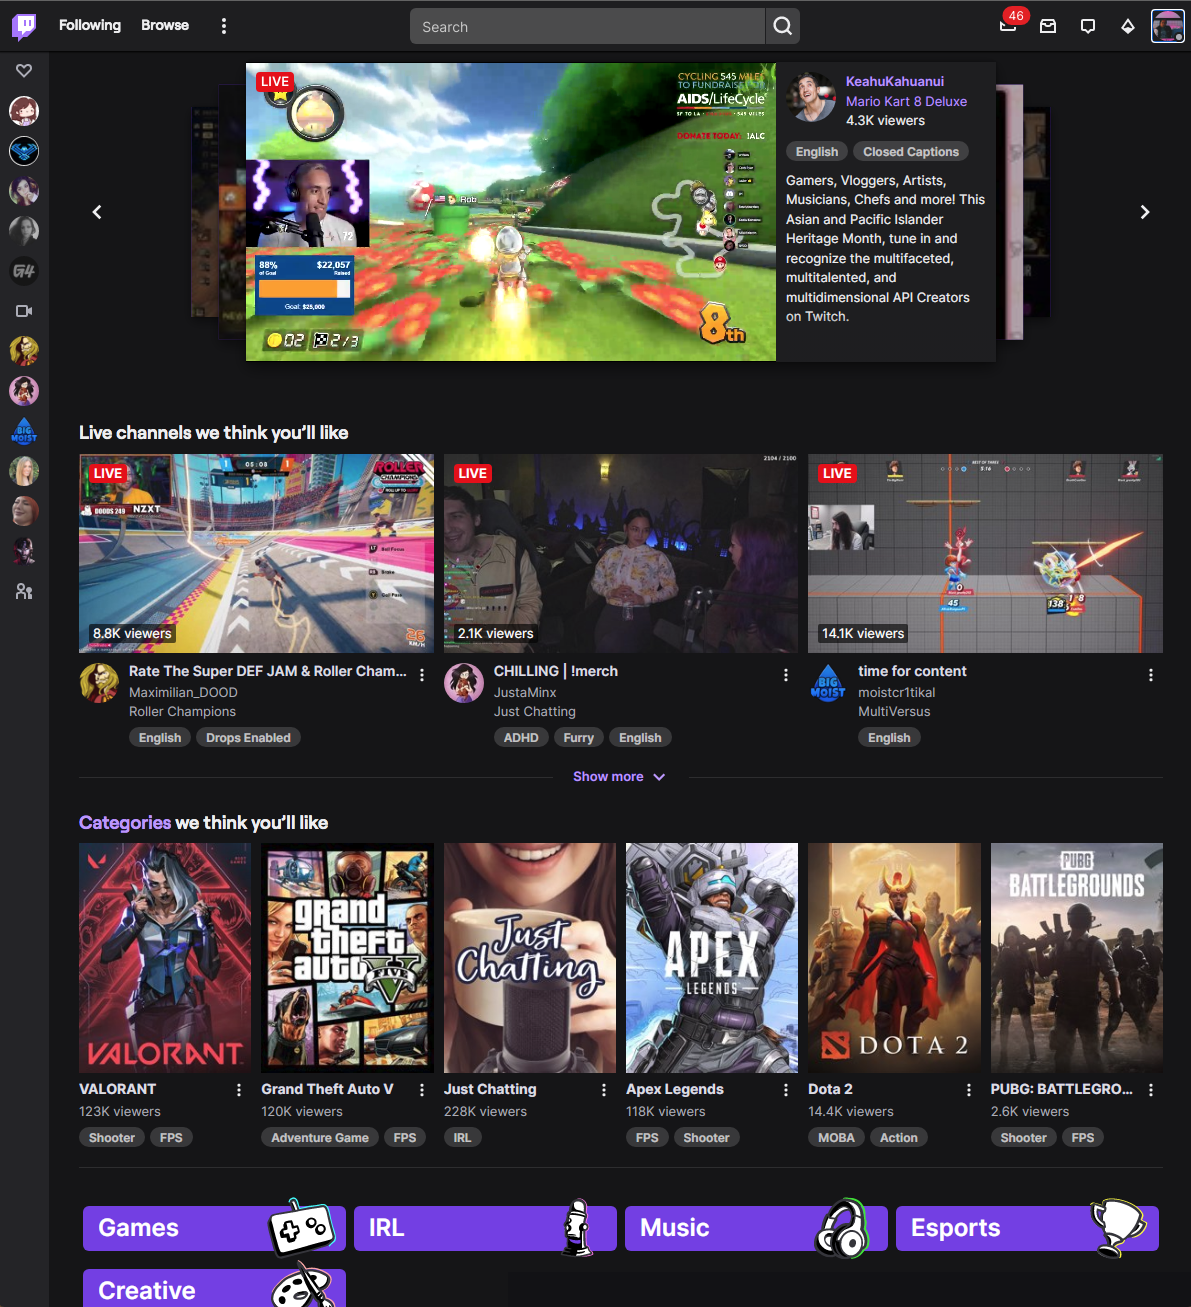The width and height of the screenshot is (1191, 1307).
Task: Open KeahuKahuanui channel link
Action: point(895,82)
